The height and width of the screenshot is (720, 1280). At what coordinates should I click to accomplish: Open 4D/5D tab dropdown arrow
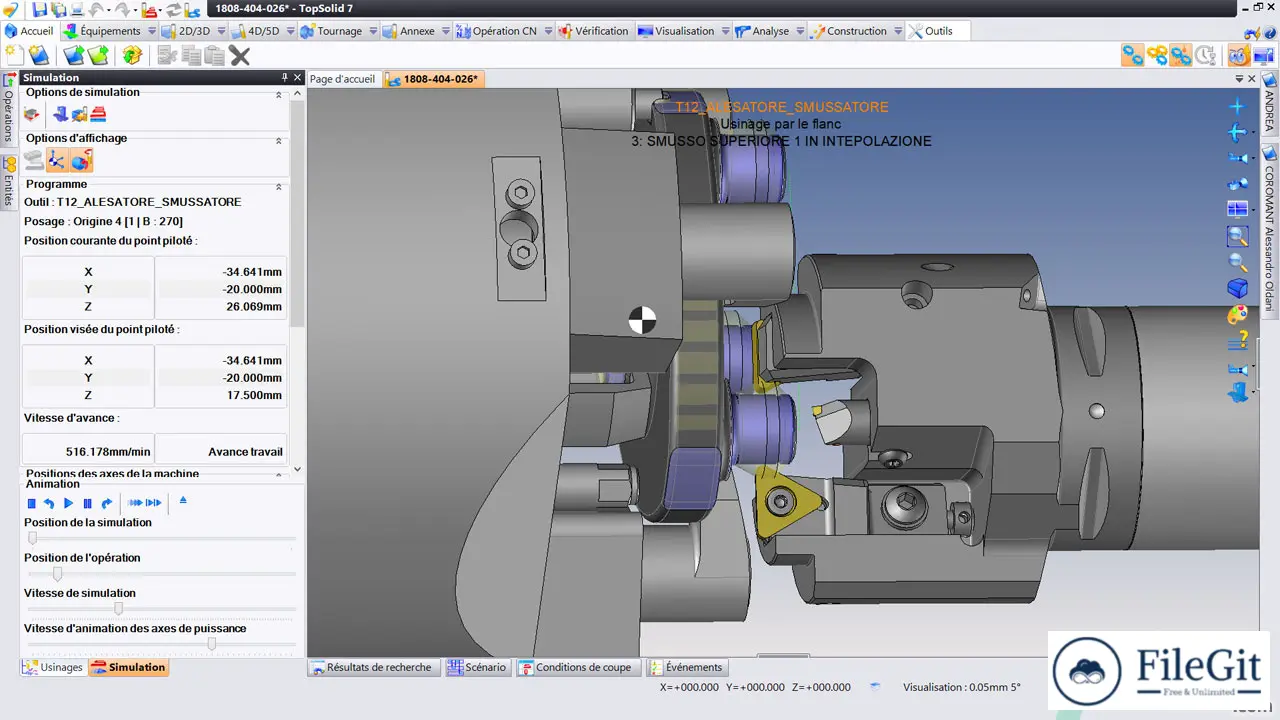pyautogui.click(x=290, y=31)
